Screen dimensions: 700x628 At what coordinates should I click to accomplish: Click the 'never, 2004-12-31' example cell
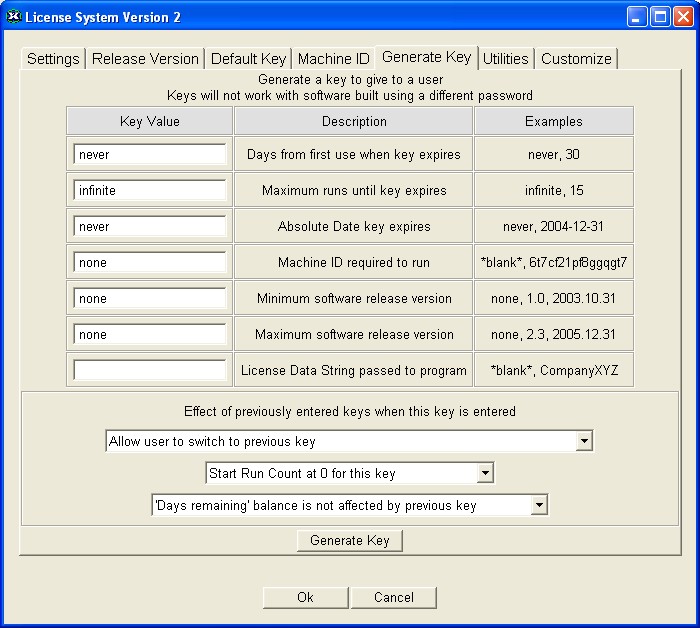(553, 226)
